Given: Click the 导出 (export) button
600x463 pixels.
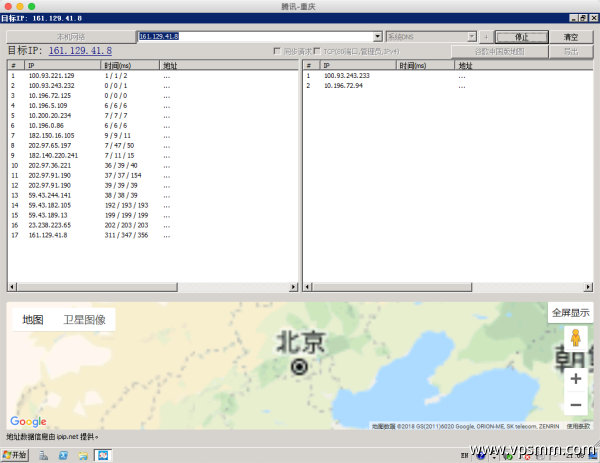Looking at the screenshot, I should click(571, 51).
